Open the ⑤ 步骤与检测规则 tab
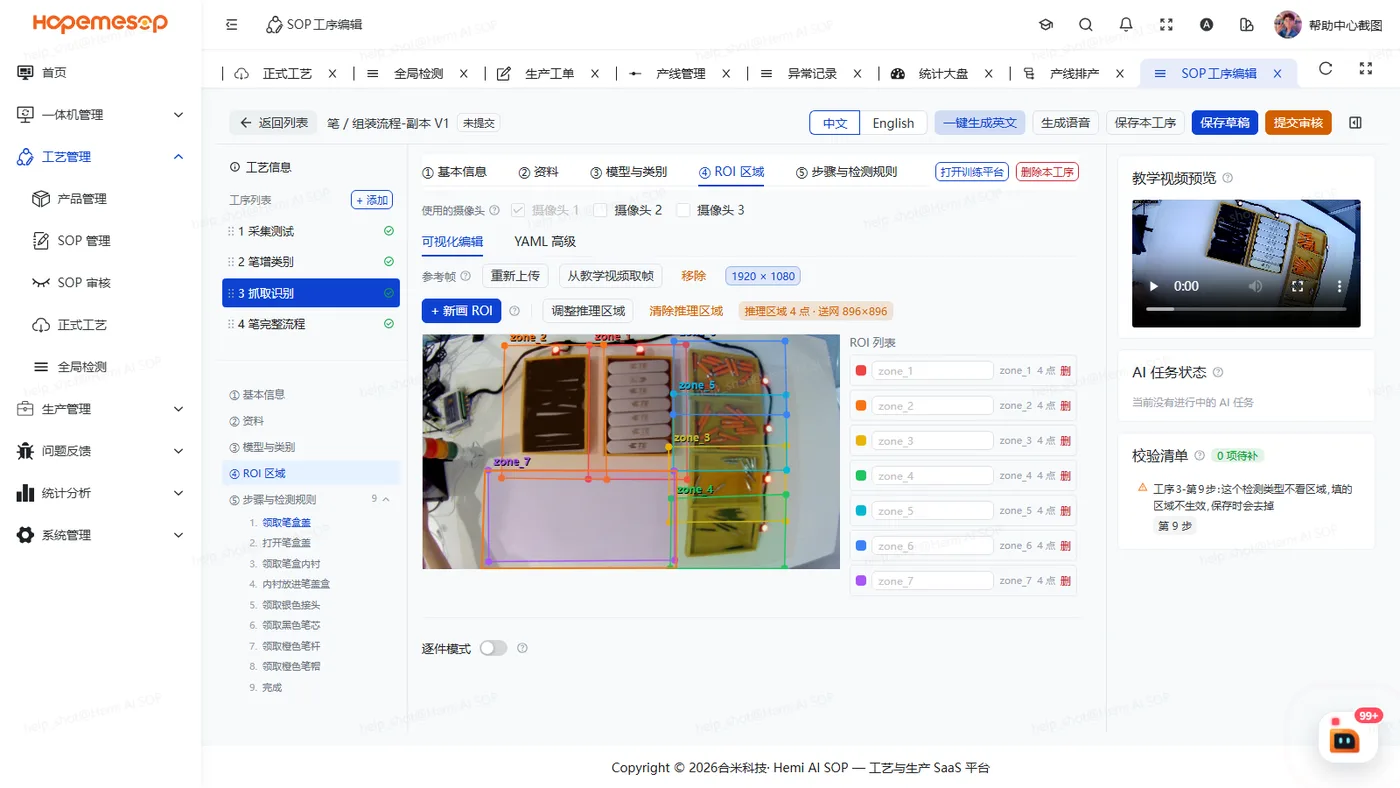Screen dimensions: 1400x788 click(846, 172)
